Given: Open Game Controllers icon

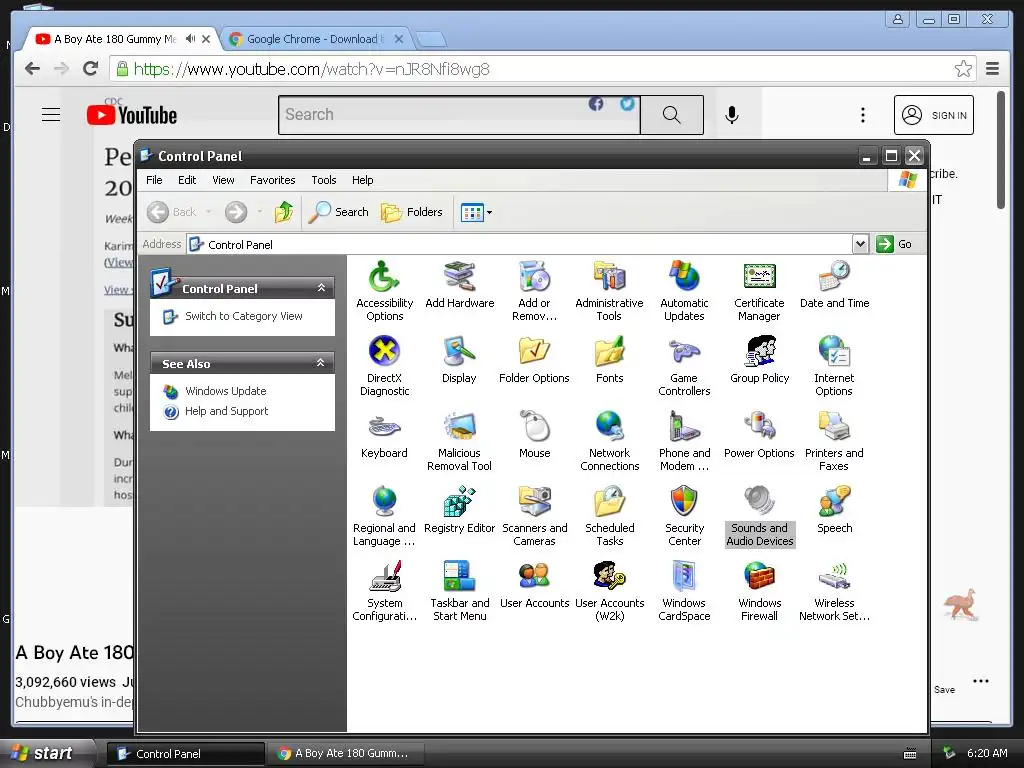Looking at the screenshot, I should [684, 366].
